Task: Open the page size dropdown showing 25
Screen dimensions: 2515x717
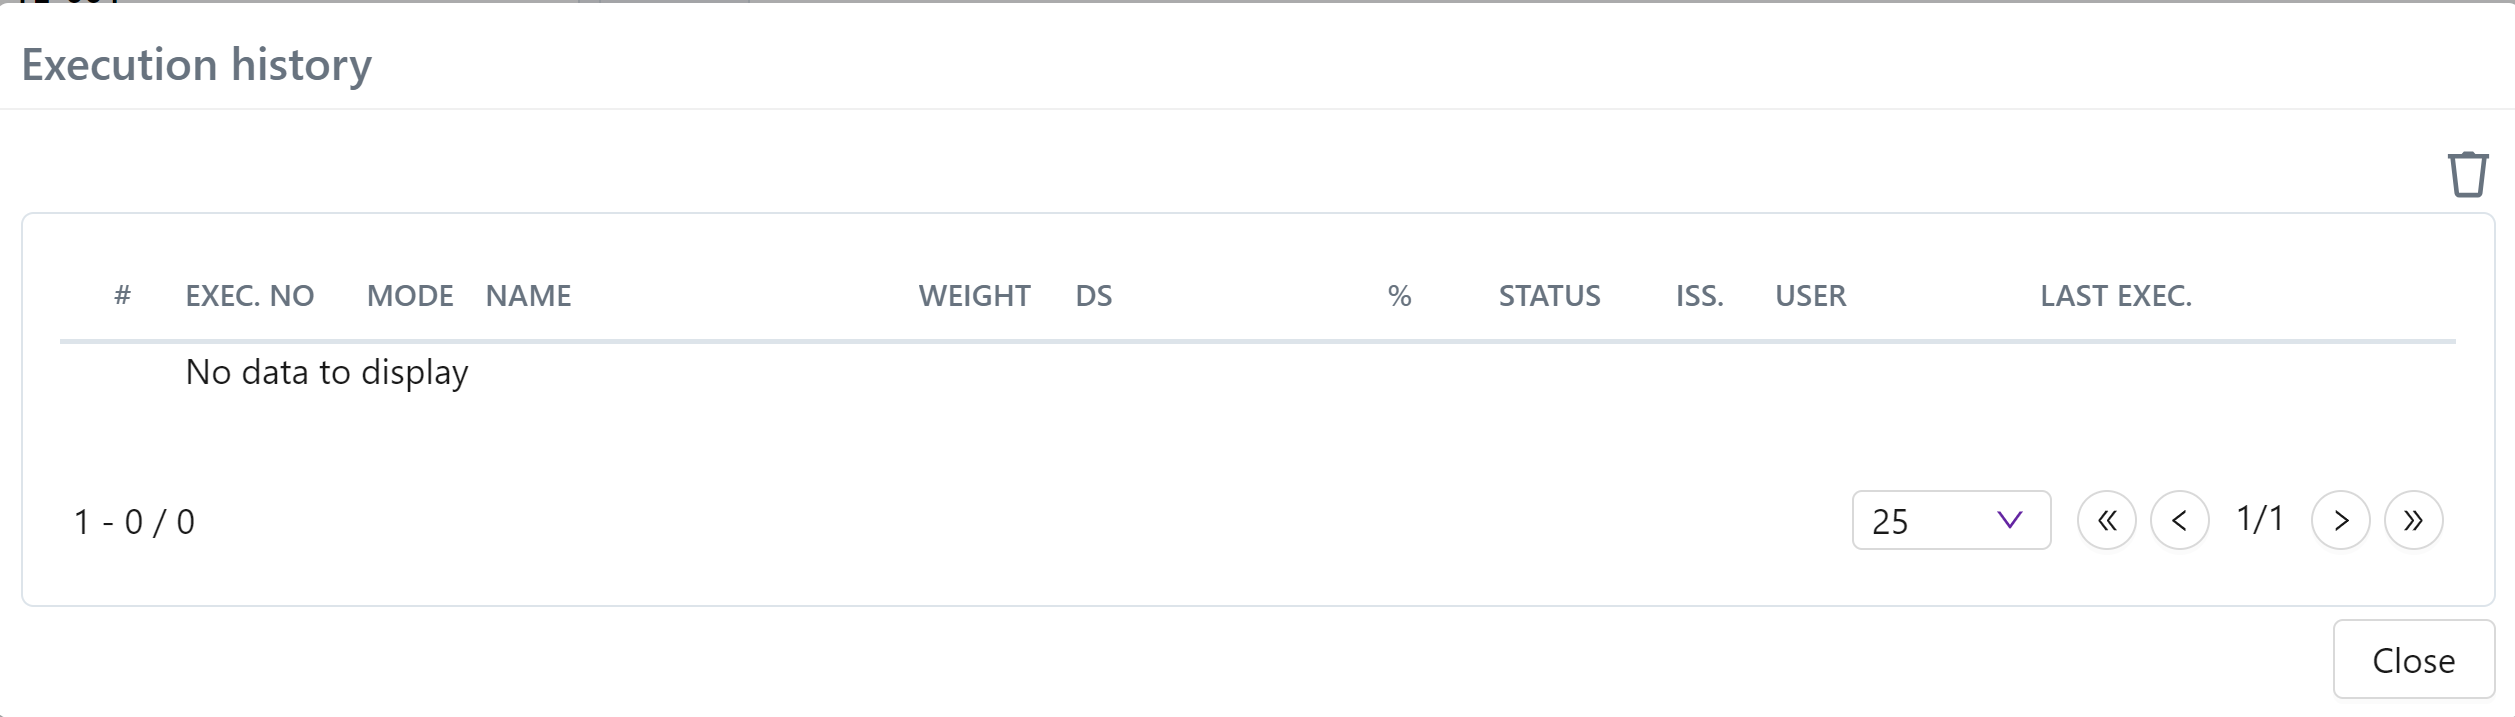Action: 1950,520
